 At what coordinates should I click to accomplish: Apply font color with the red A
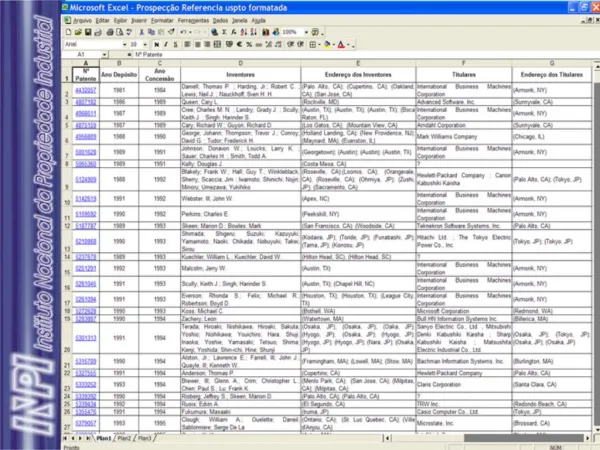click(x=341, y=45)
